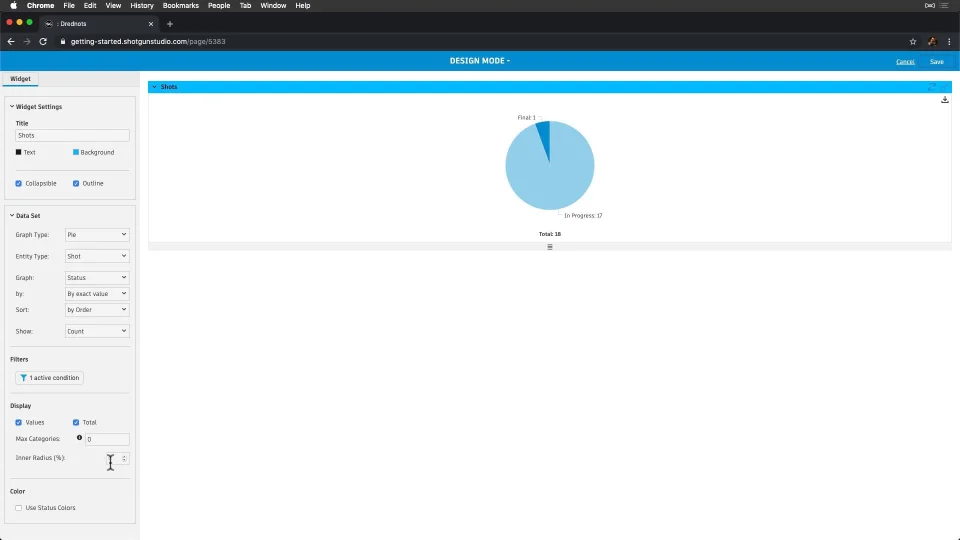The width and height of the screenshot is (960, 540).
Task: Open the Edit menu
Action: click(x=90, y=6)
